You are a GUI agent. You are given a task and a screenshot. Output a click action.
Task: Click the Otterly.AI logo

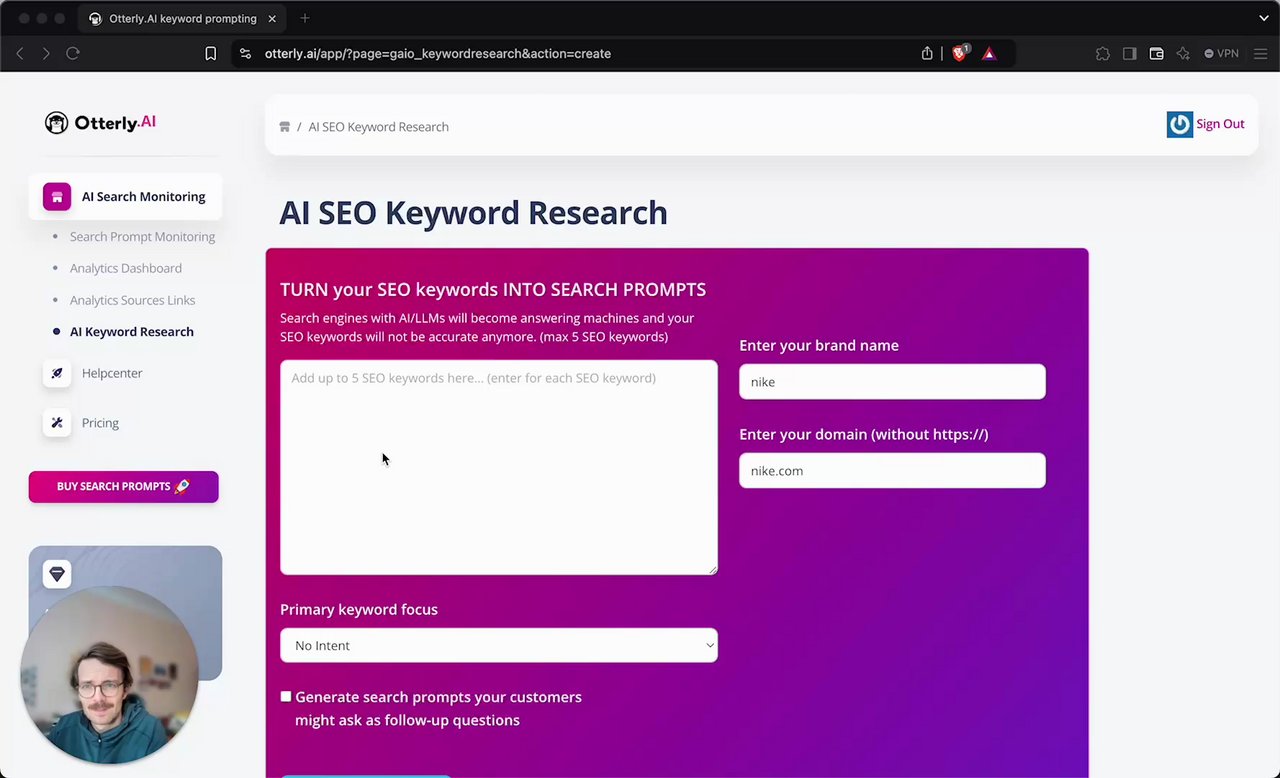point(100,122)
